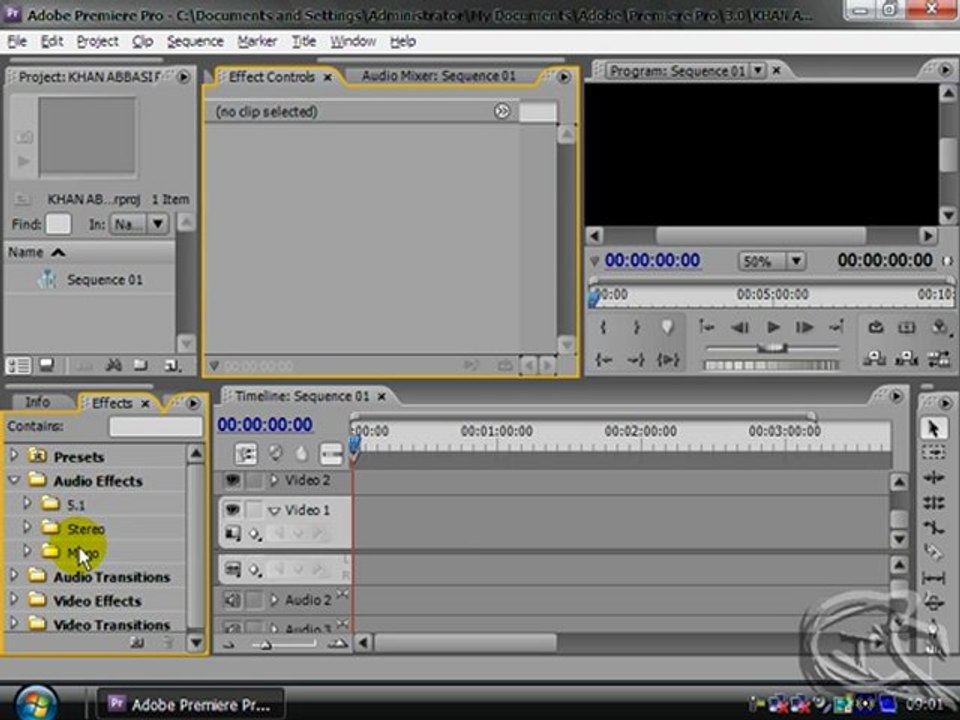Expand the Video 2 track
Viewport: 960px width, 720px height.
274,480
